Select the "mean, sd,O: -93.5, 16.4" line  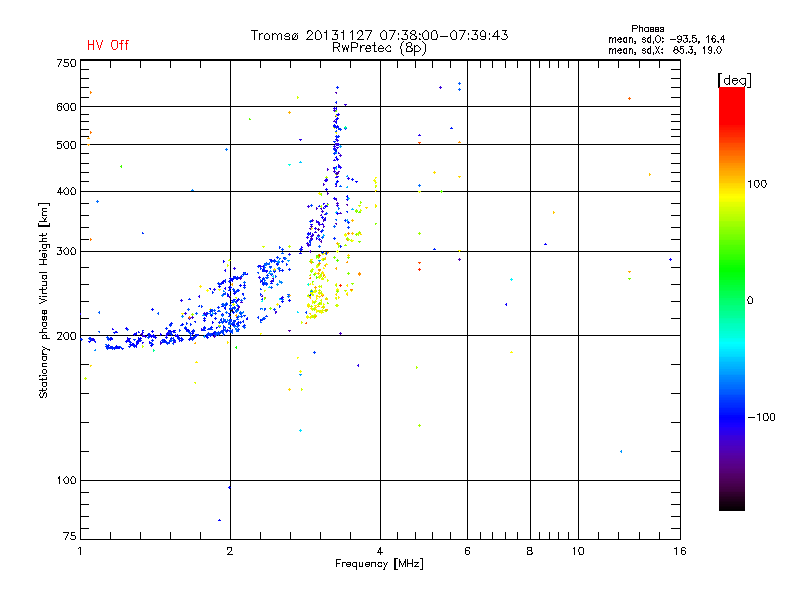[666, 39]
